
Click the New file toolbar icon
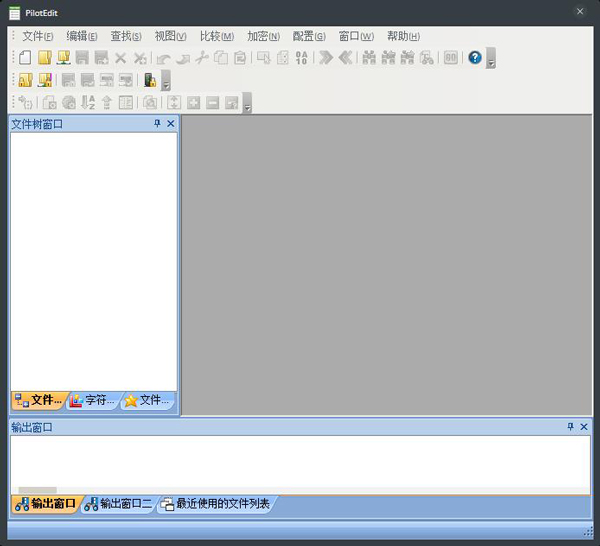click(x=25, y=58)
